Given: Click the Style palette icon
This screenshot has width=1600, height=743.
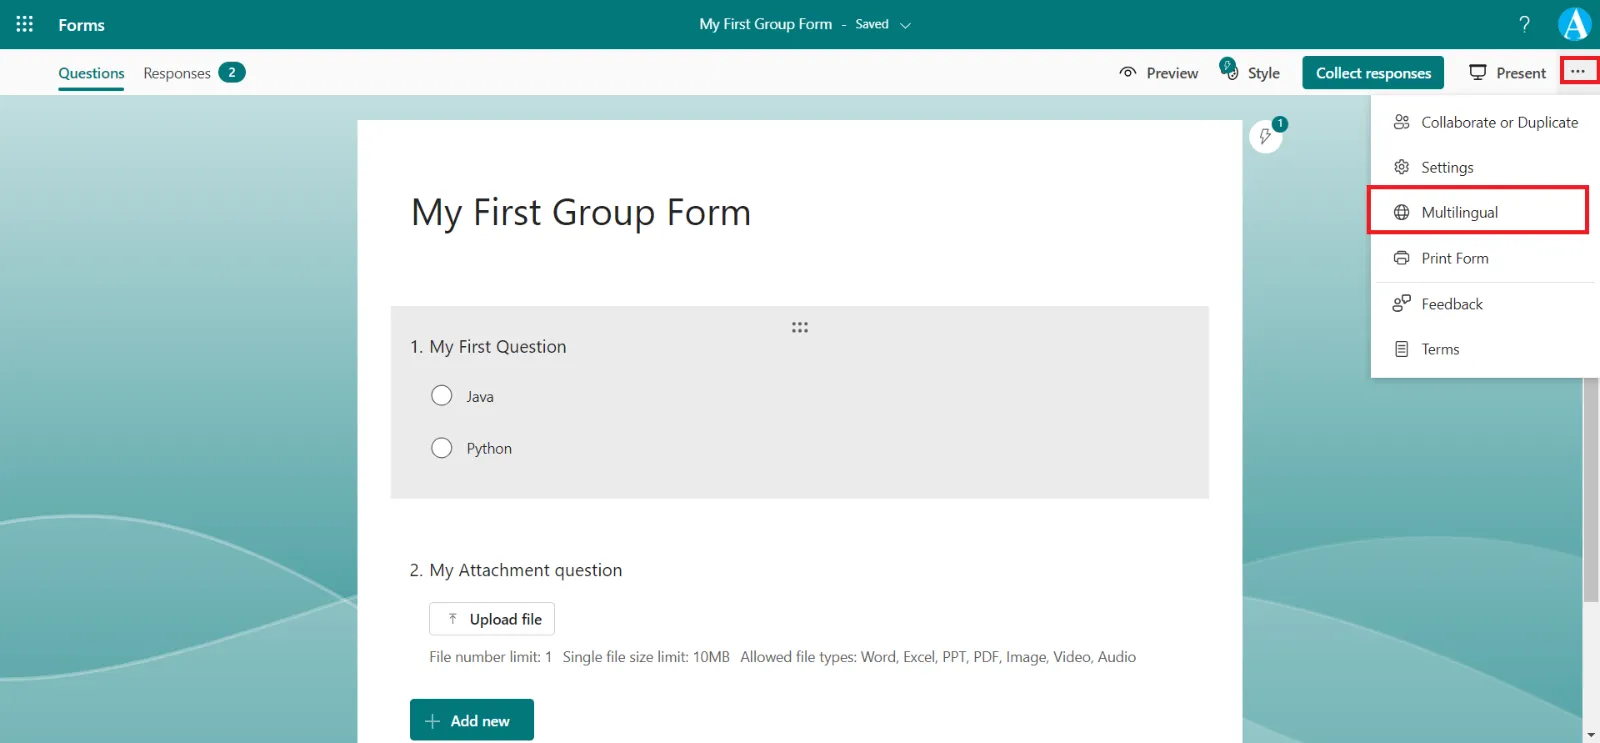Looking at the screenshot, I should click(x=1229, y=69).
